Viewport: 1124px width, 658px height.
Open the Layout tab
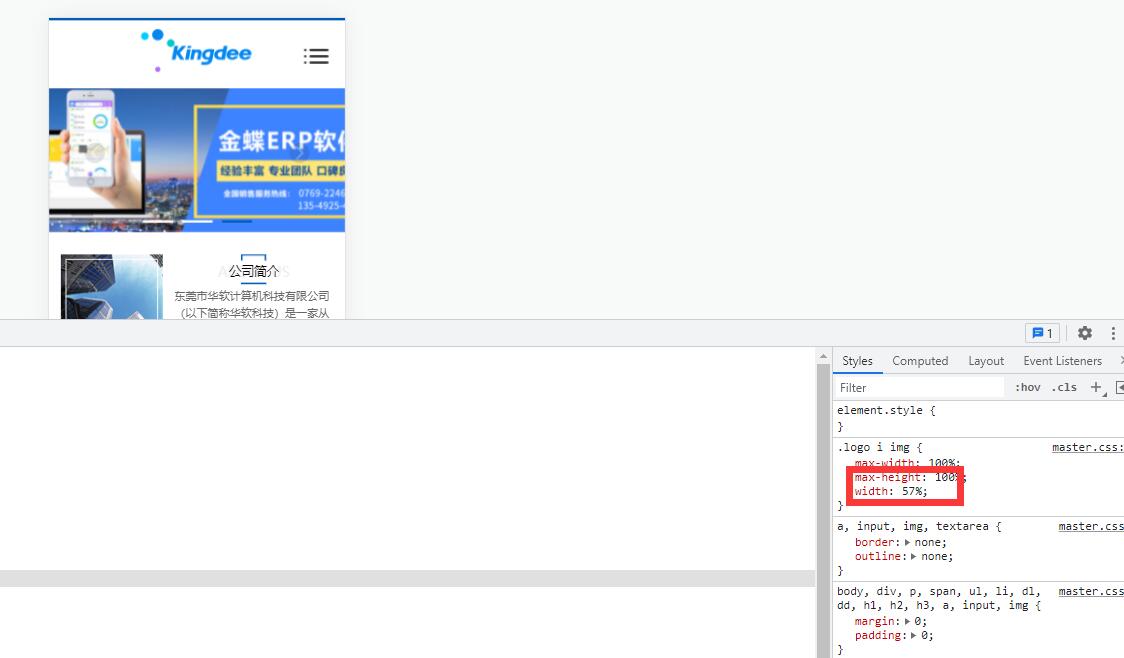(x=986, y=361)
